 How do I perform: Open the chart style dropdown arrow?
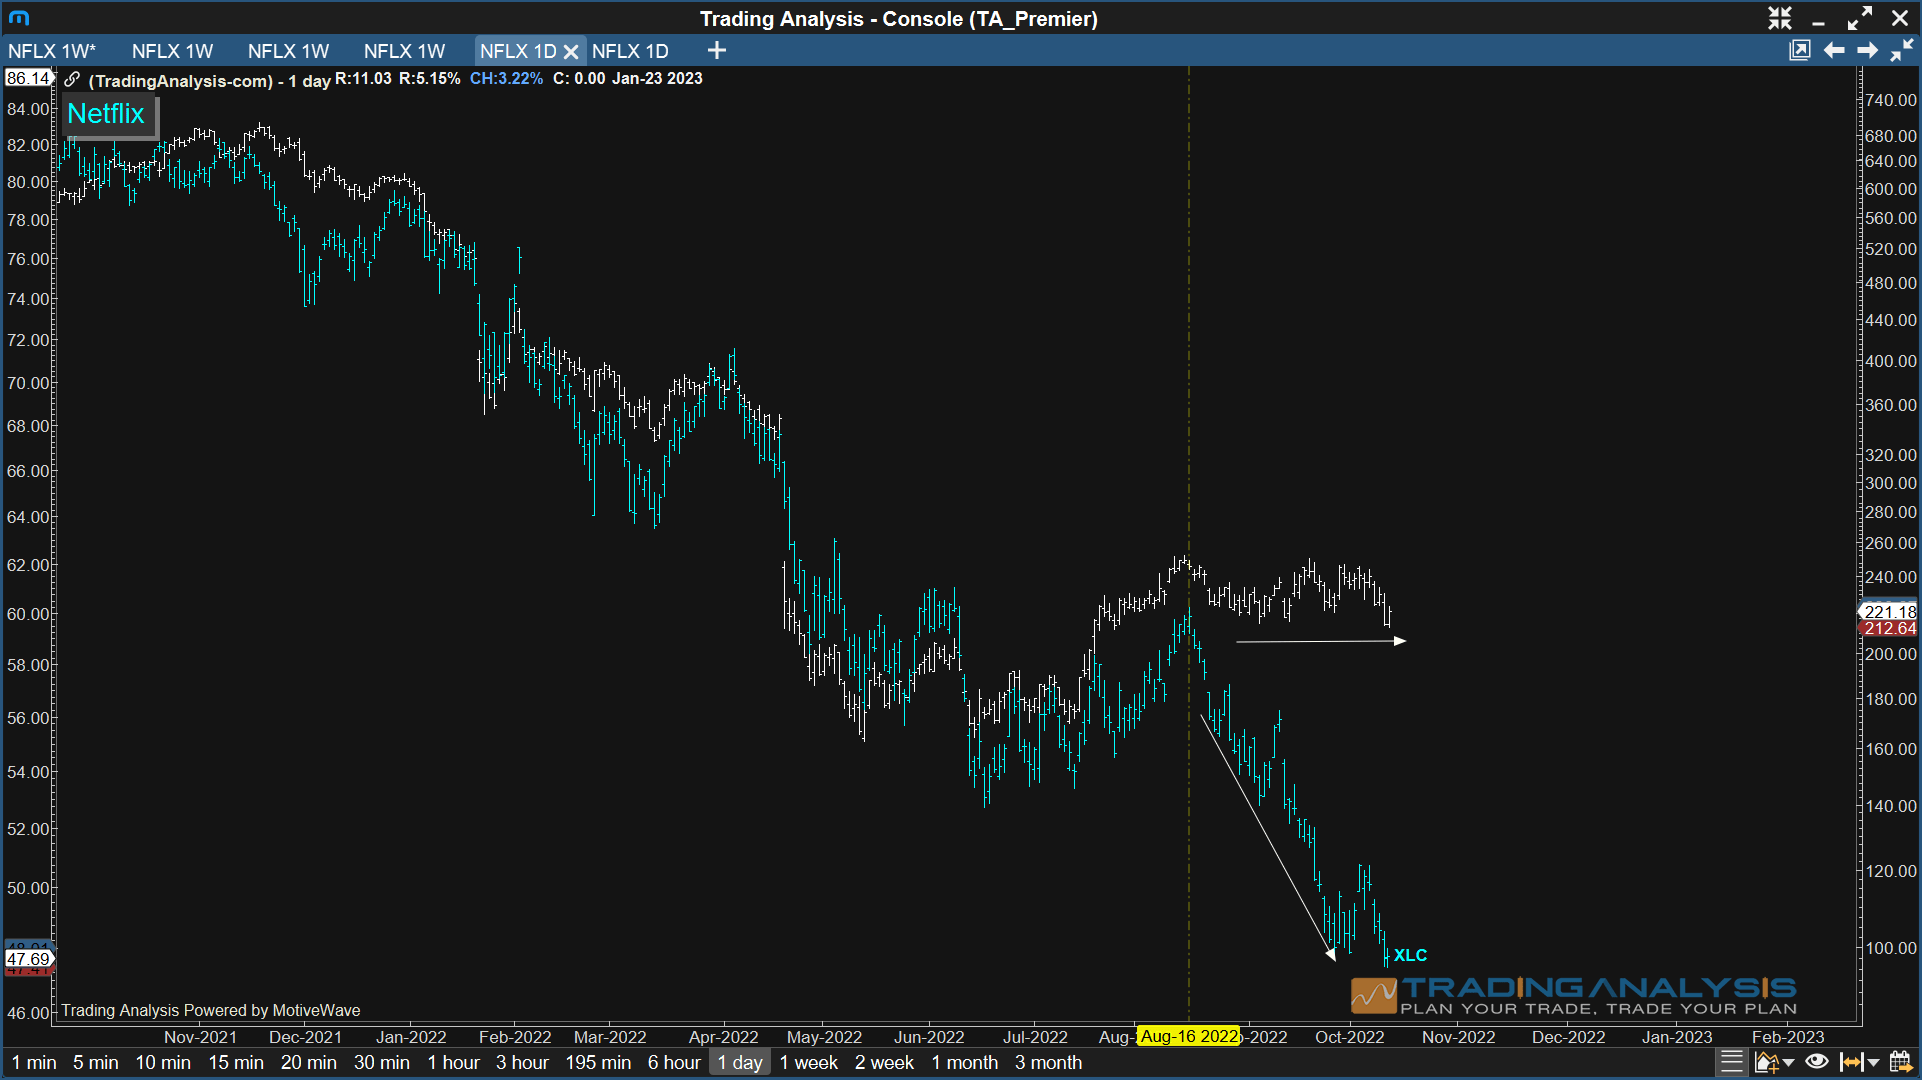pyautogui.click(x=1789, y=1063)
